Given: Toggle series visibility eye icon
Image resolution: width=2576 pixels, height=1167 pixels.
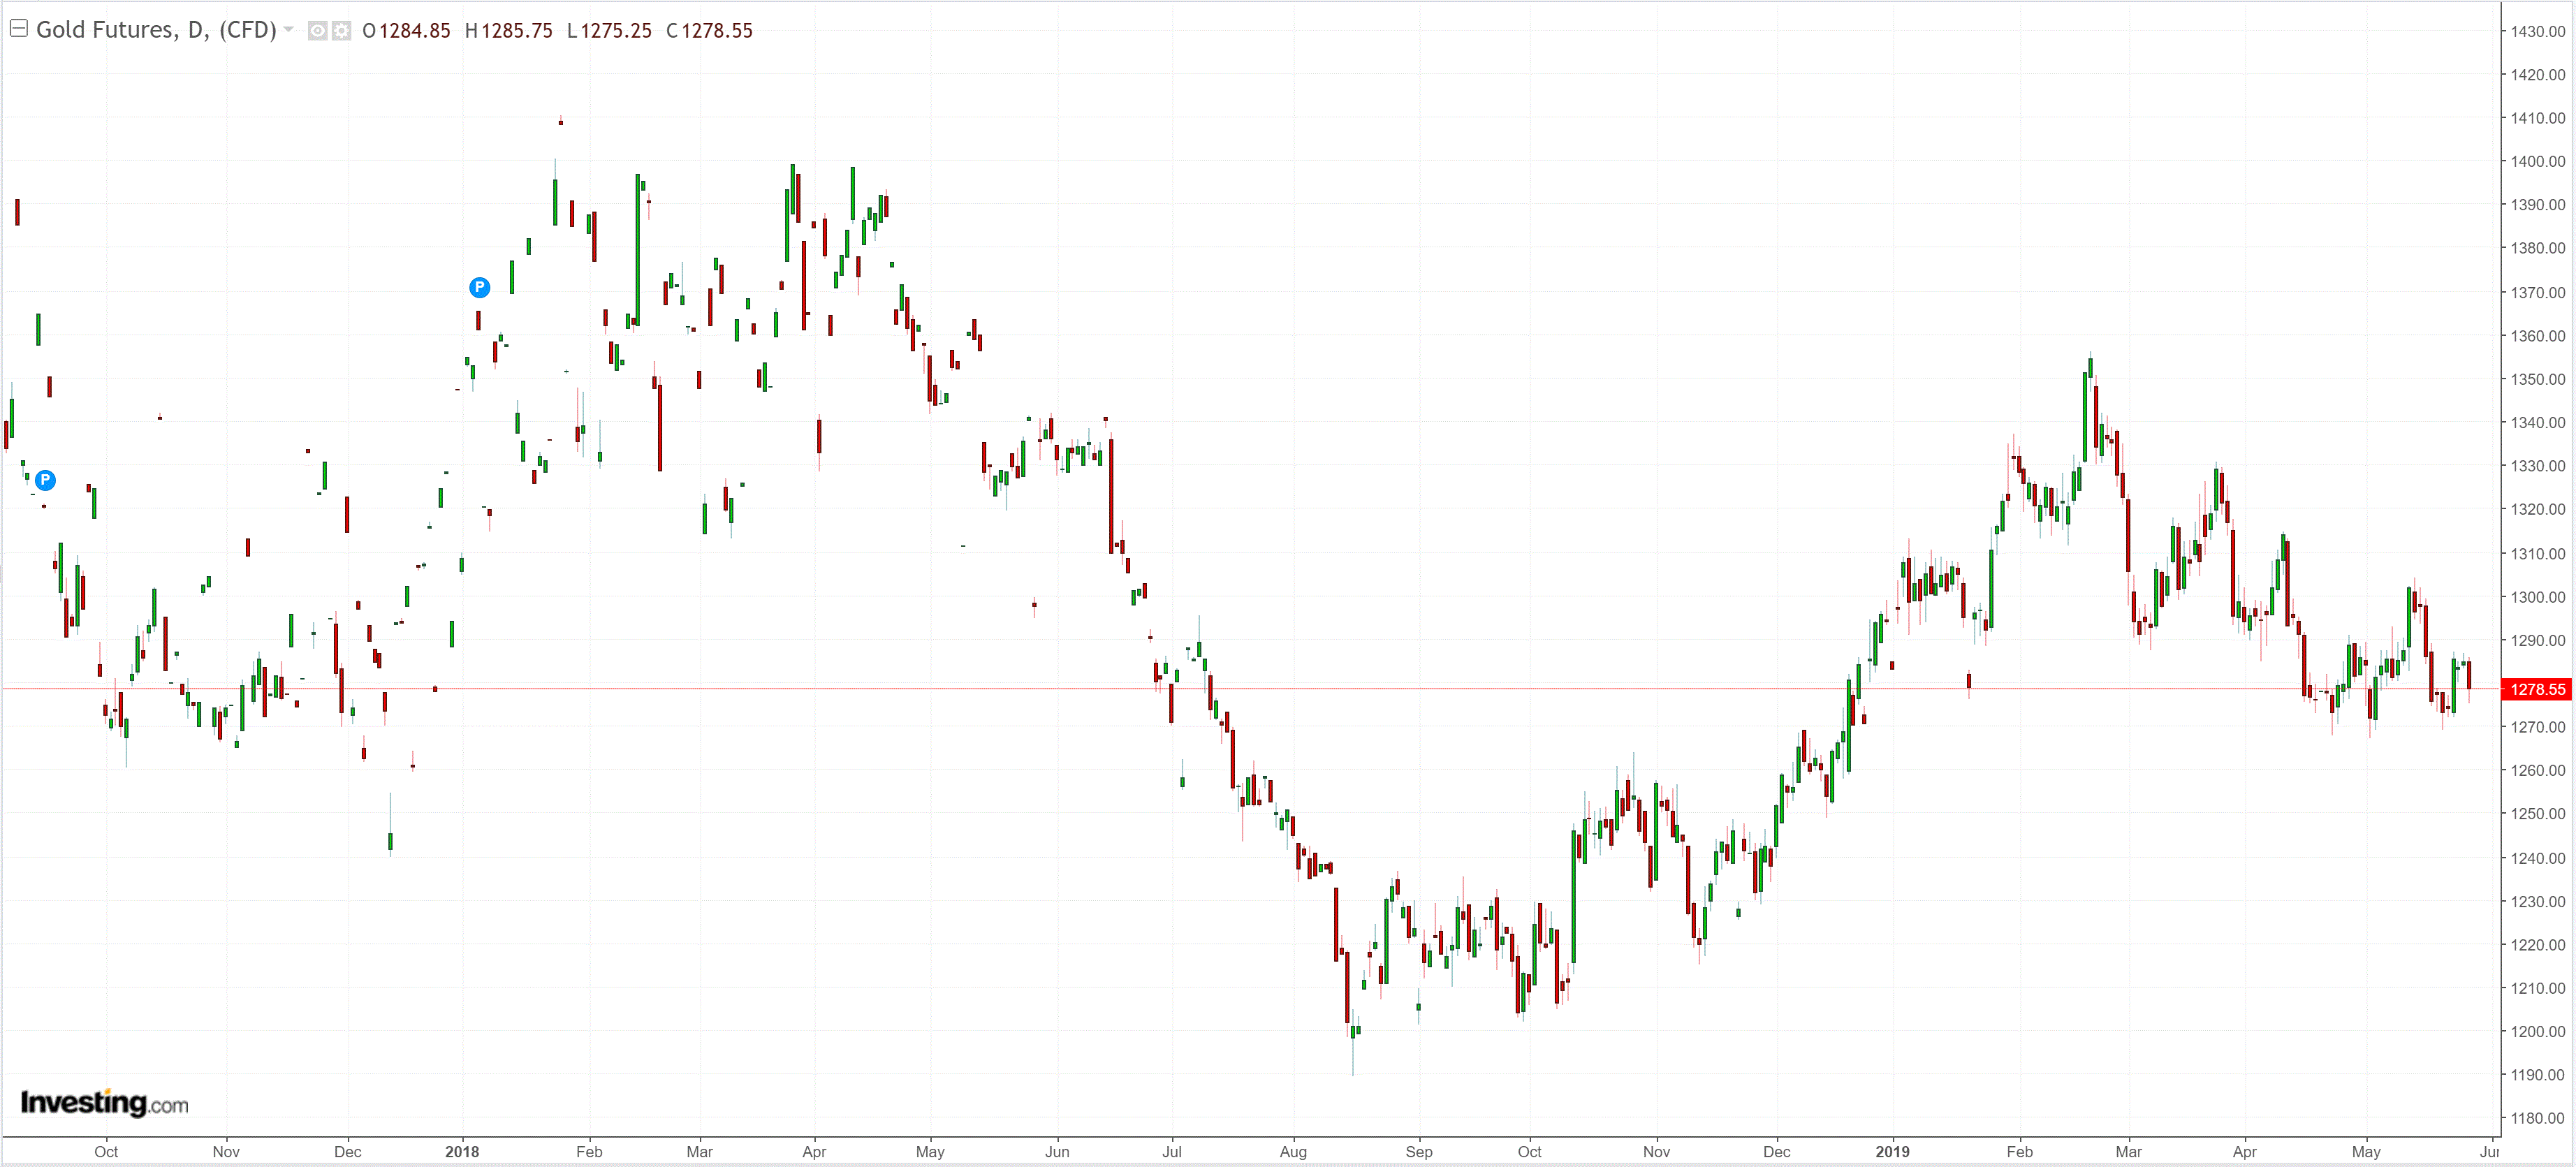Looking at the screenshot, I should [x=317, y=31].
